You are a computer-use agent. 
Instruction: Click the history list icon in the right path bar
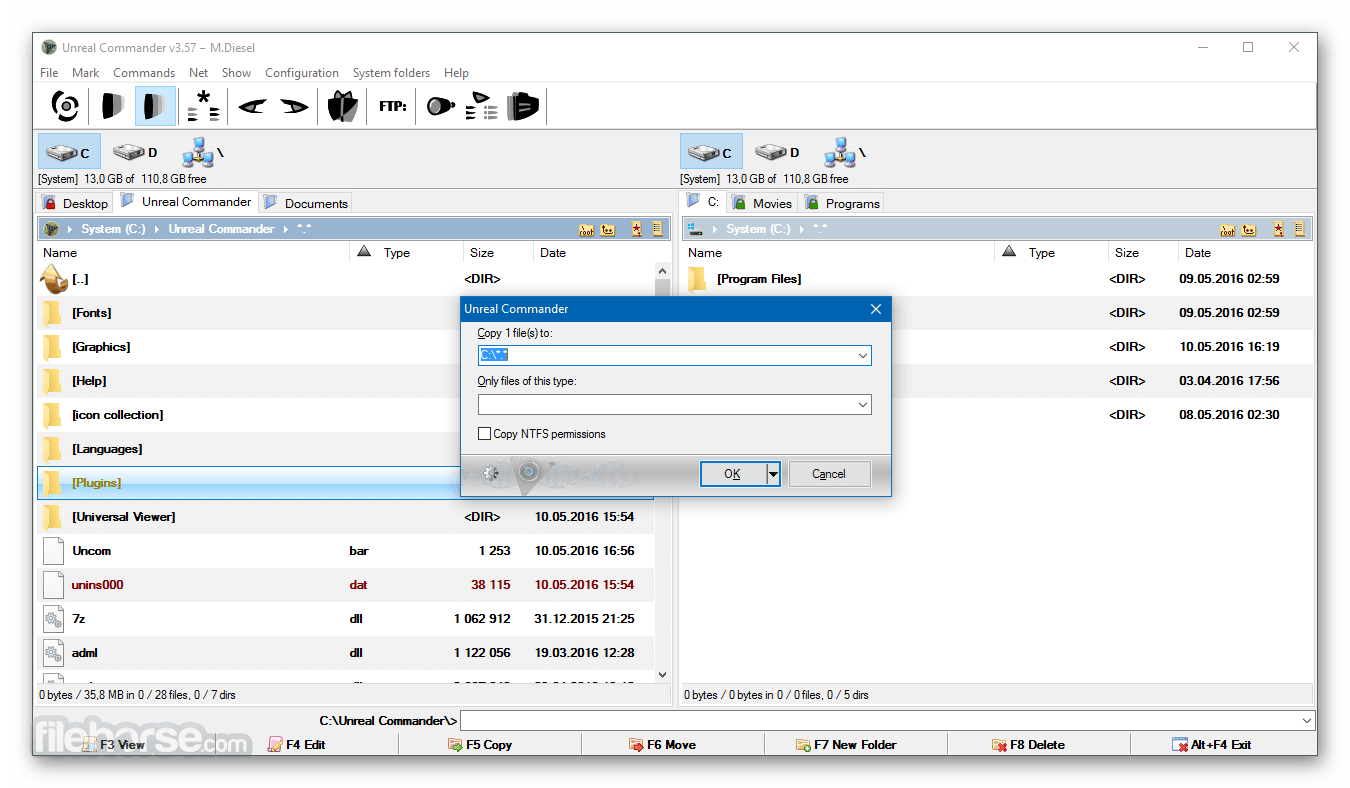coord(1299,229)
